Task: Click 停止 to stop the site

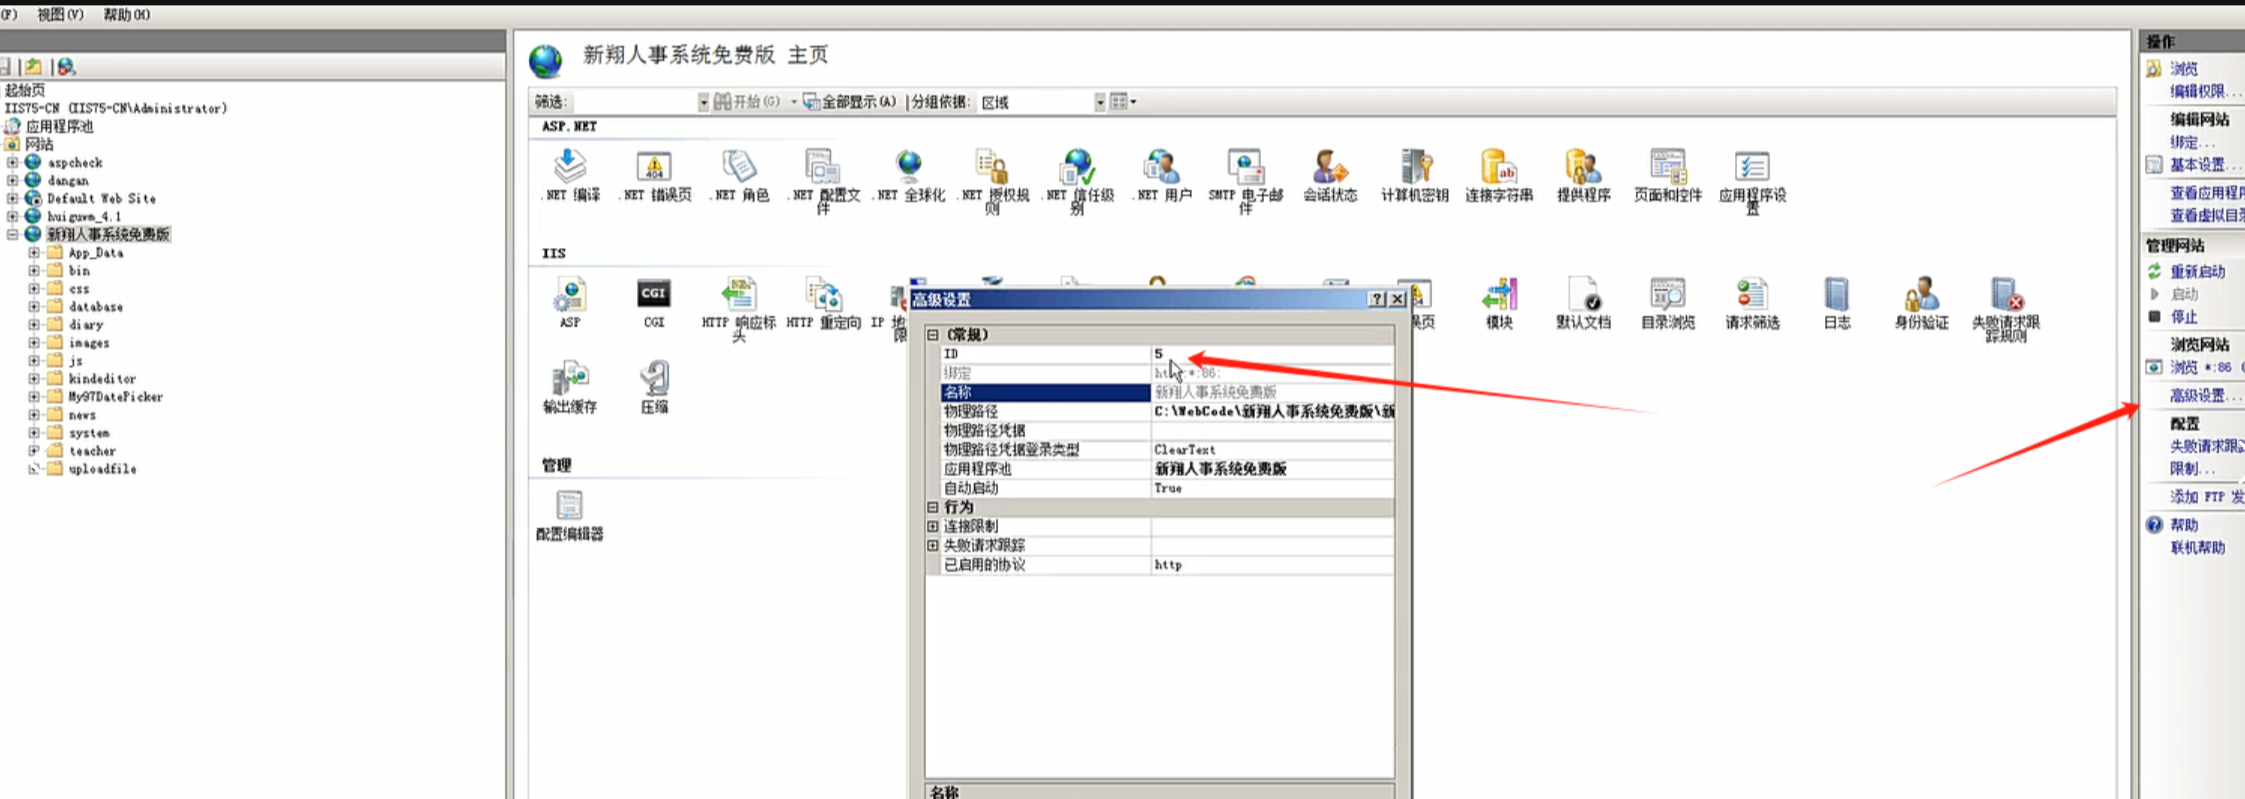Action: click(x=2183, y=317)
